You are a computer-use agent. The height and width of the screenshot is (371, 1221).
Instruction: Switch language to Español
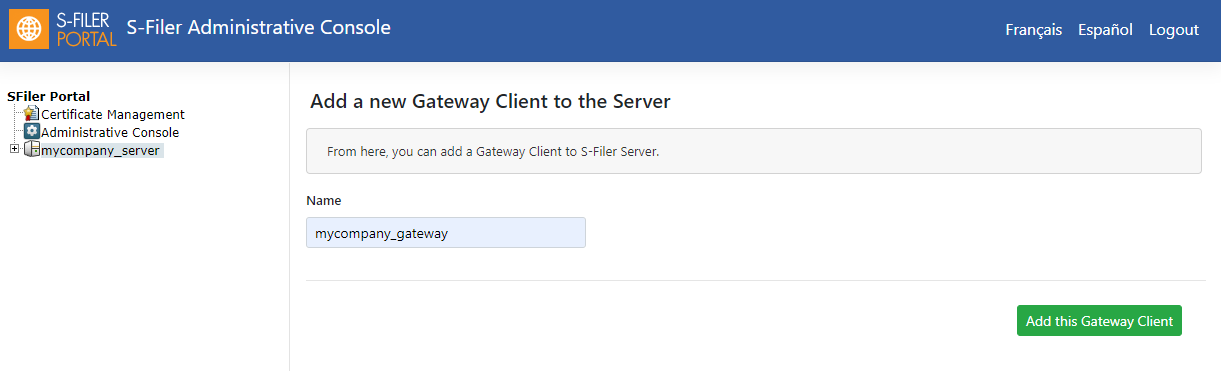(x=1105, y=30)
